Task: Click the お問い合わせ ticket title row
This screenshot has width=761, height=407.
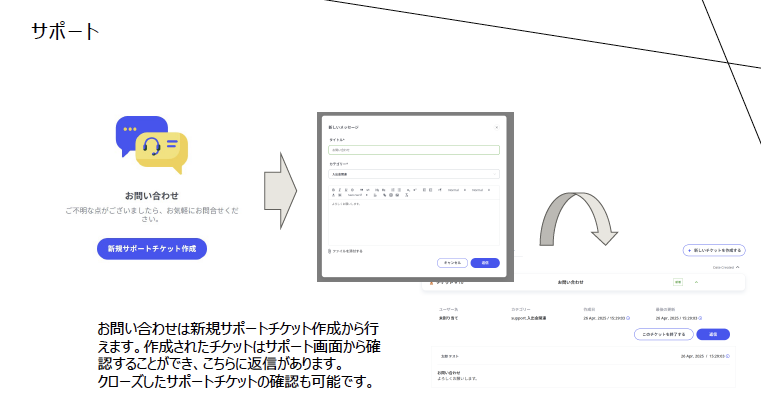Action: 570,283
